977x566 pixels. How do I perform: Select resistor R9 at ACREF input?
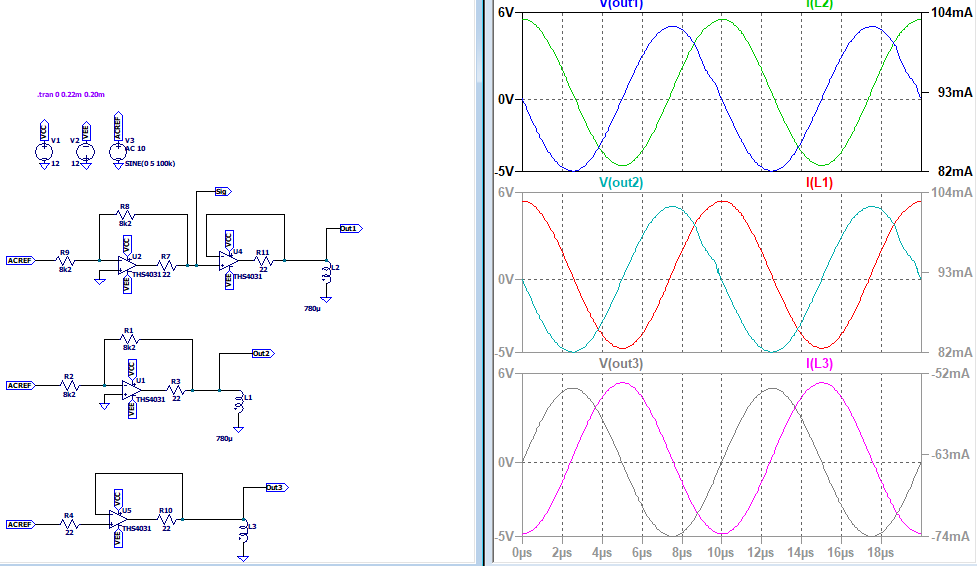[65, 260]
